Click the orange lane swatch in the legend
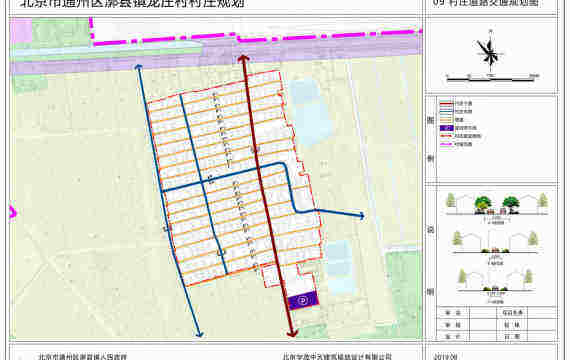This screenshot has width=570, height=360. [446, 120]
